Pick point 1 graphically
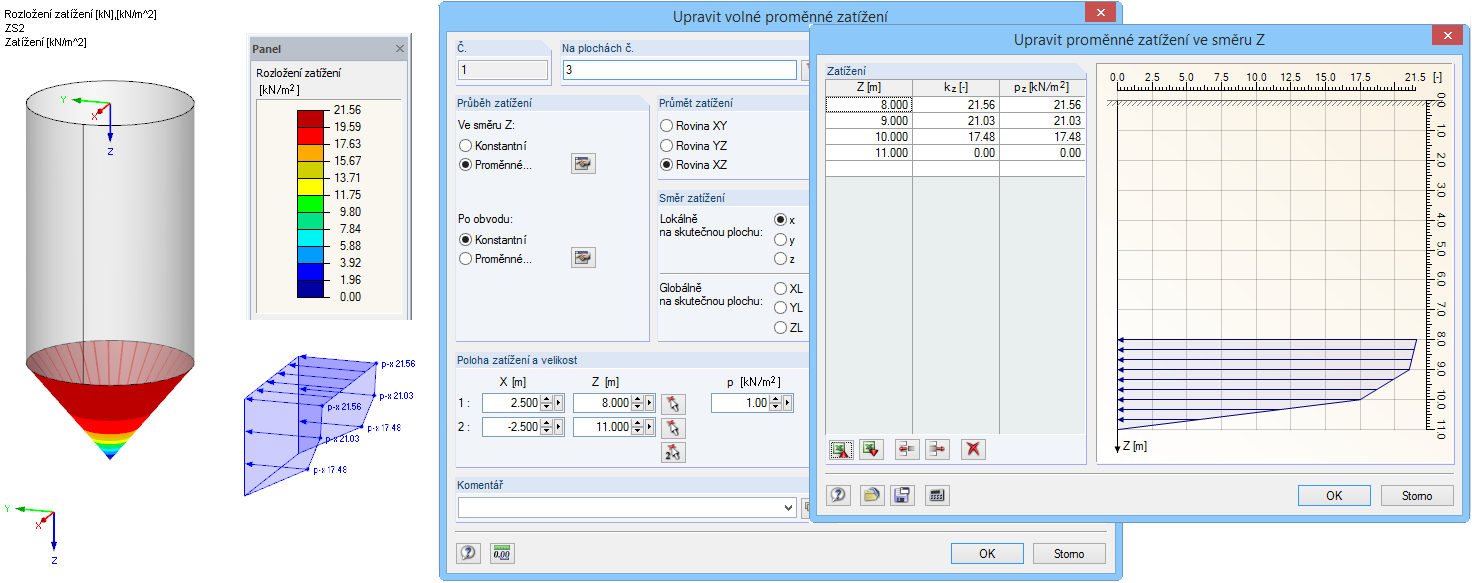The height and width of the screenshot is (583, 1472). tap(674, 403)
